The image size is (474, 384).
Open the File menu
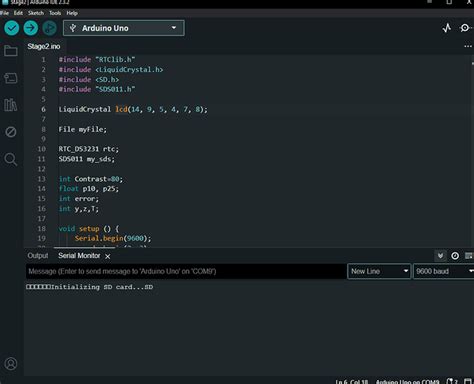(x=4, y=13)
